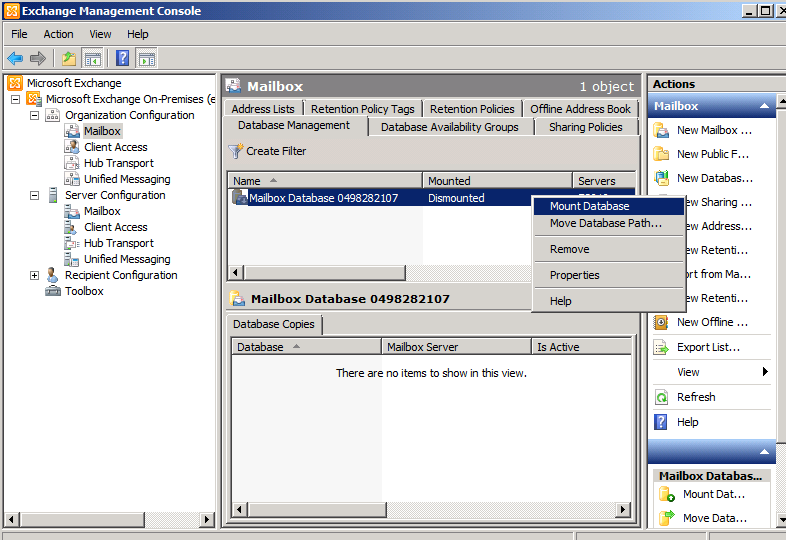Collapse the Organization Configuration tree node
The width and height of the screenshot is (786, 540).
point(34,115)
